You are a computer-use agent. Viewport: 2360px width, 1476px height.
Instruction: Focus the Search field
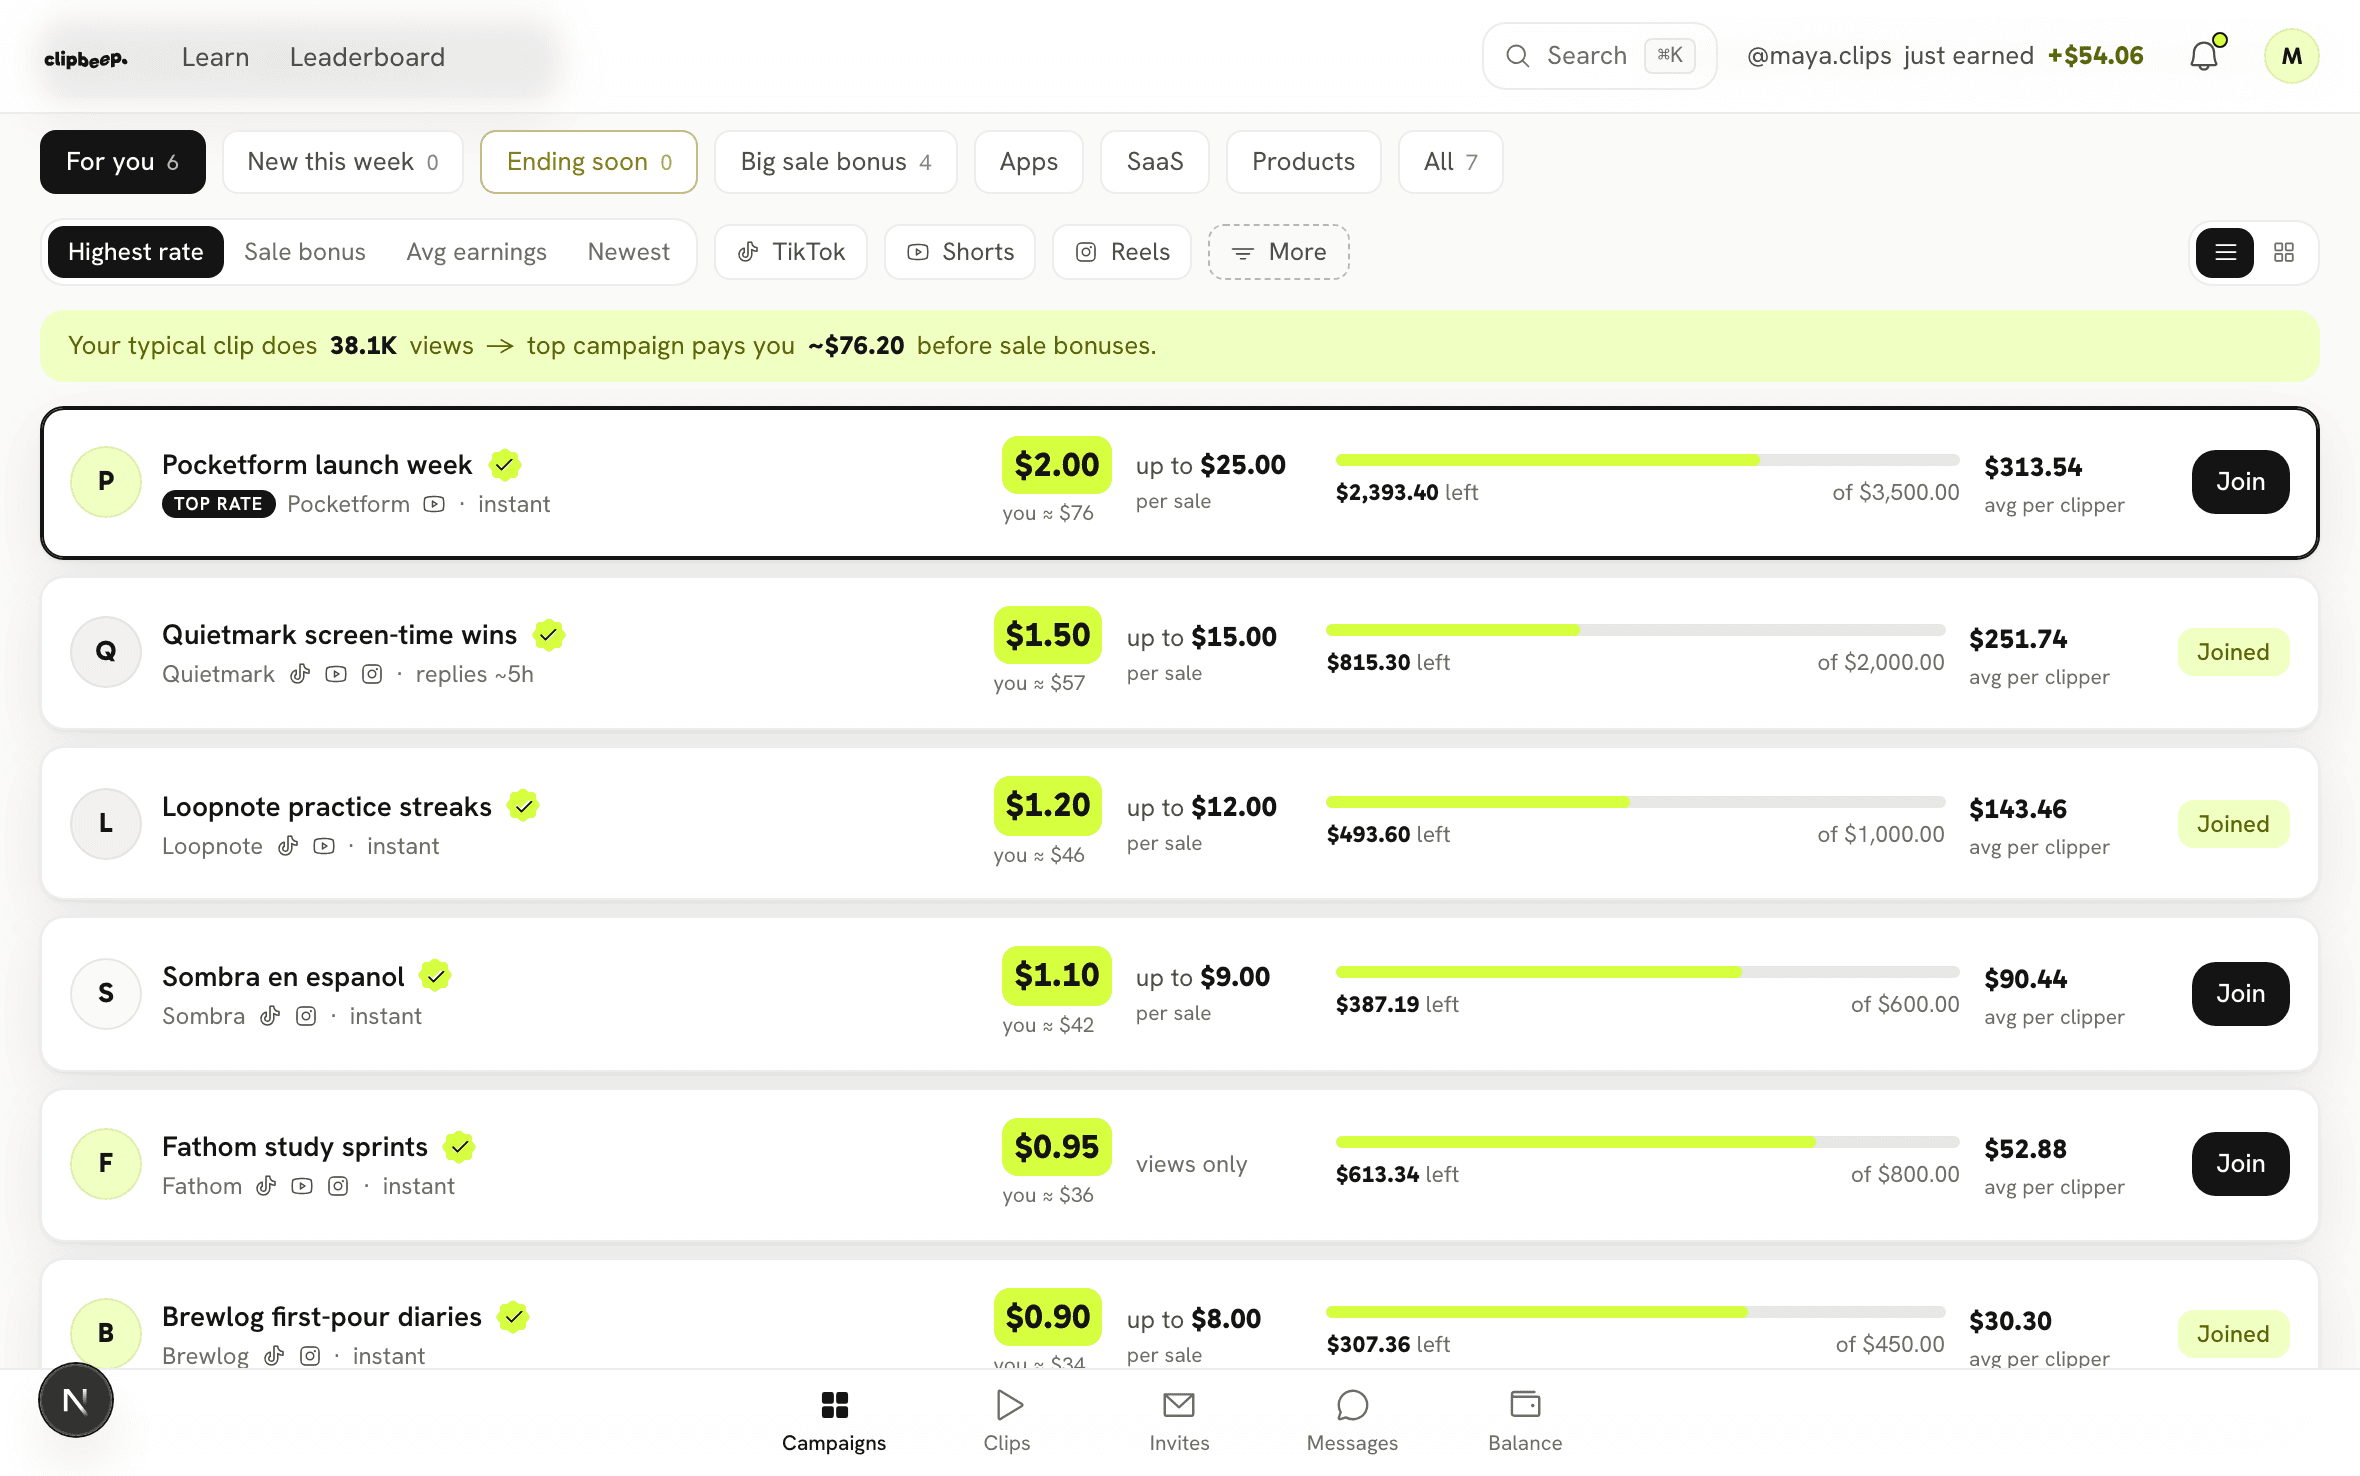(1600, 56)
